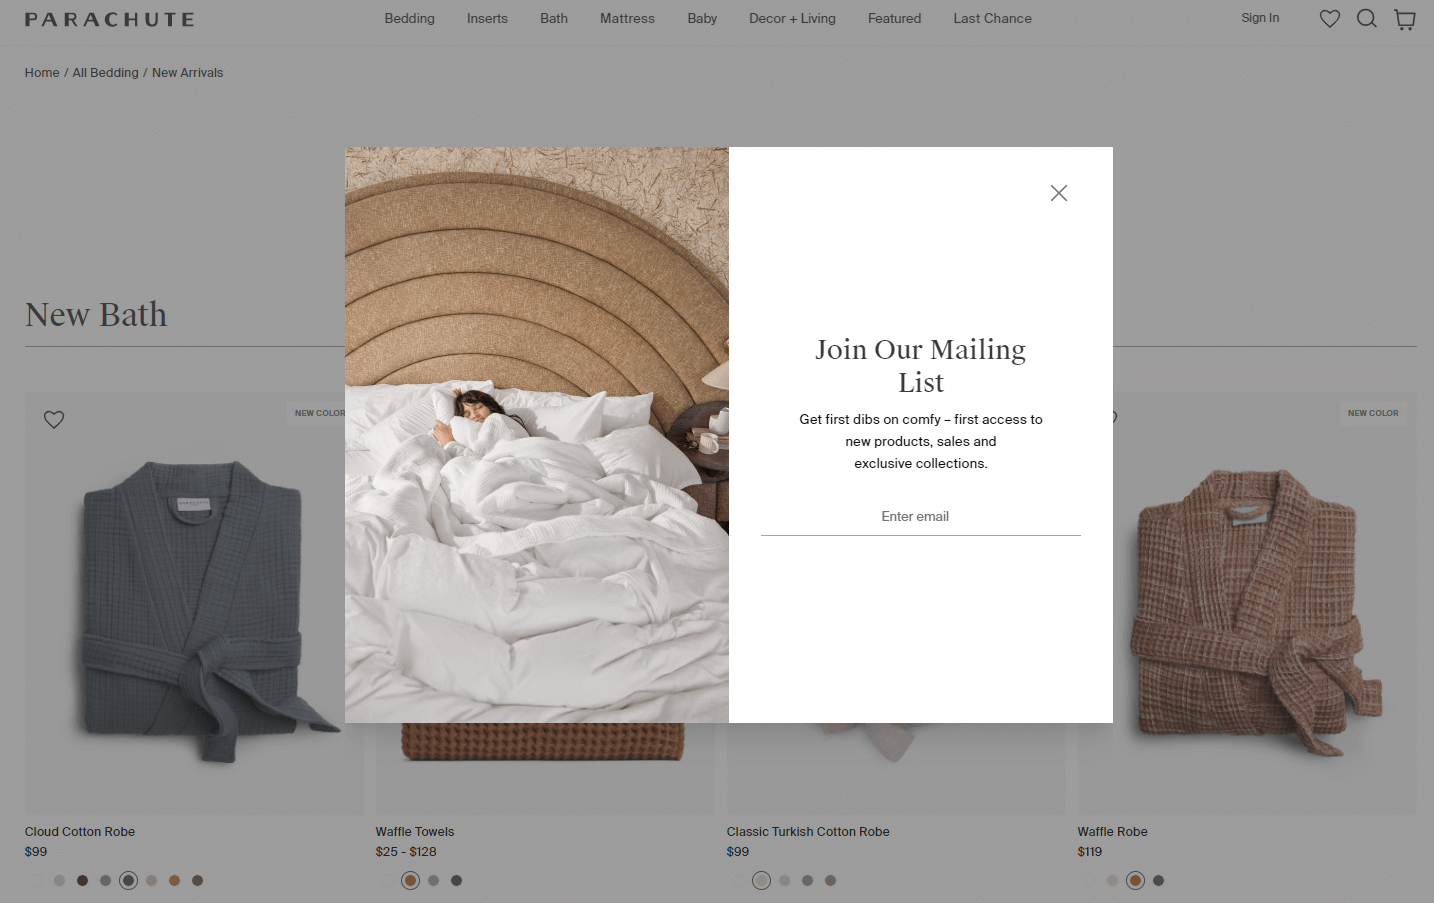Go to Home breadcrumb
Image resolution: width=1434 pixels, height=903 pixels.
tap(42, 73)
